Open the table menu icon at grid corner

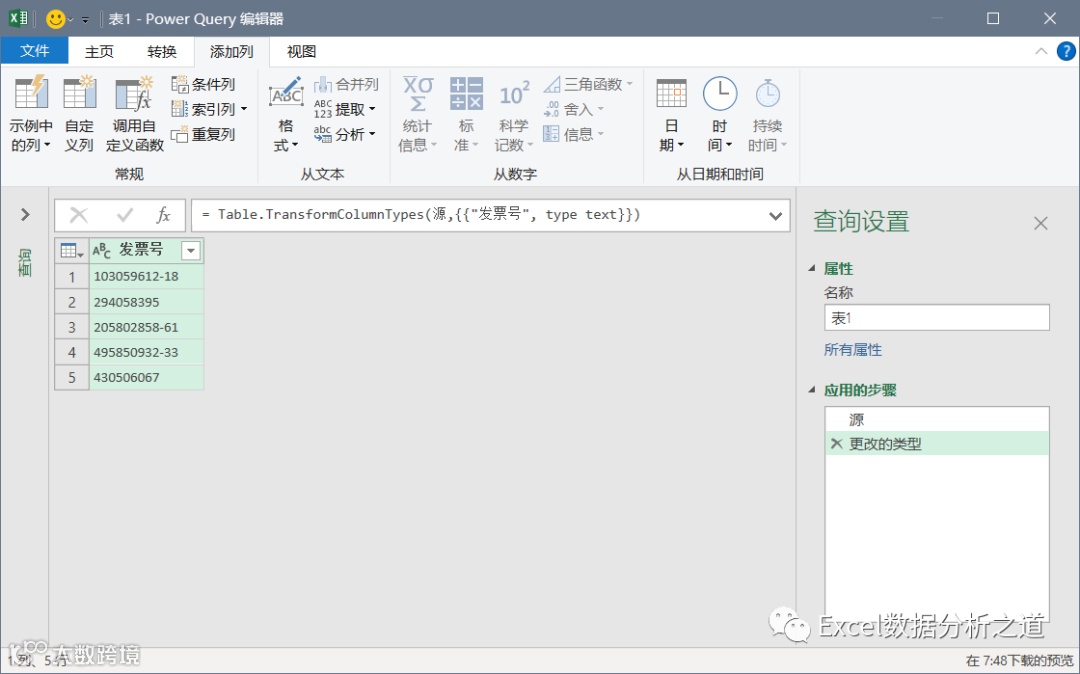click(72, 251)
